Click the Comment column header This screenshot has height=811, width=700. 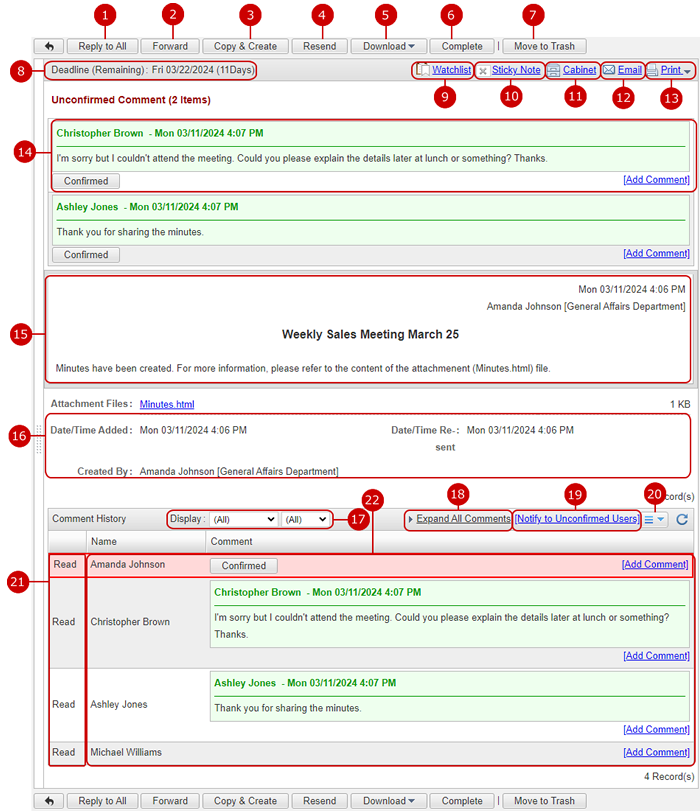click(449, 542)
